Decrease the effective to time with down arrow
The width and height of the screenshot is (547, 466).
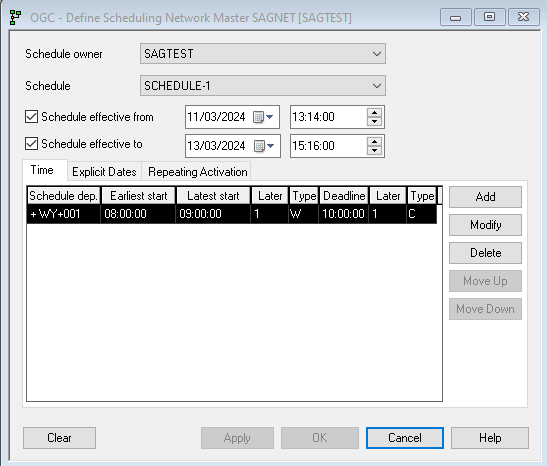tap(375, 150)
